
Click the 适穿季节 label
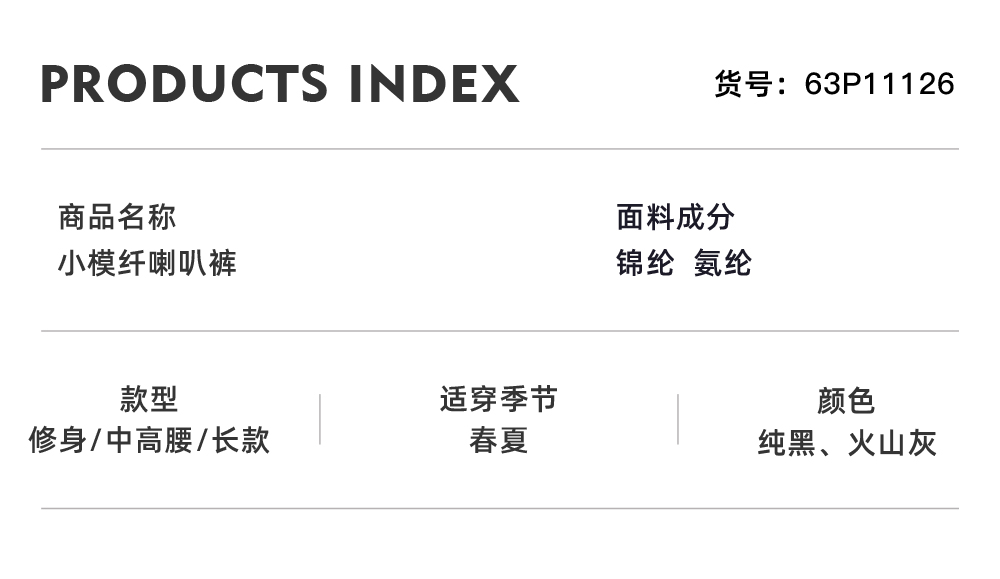coord(498,399)
